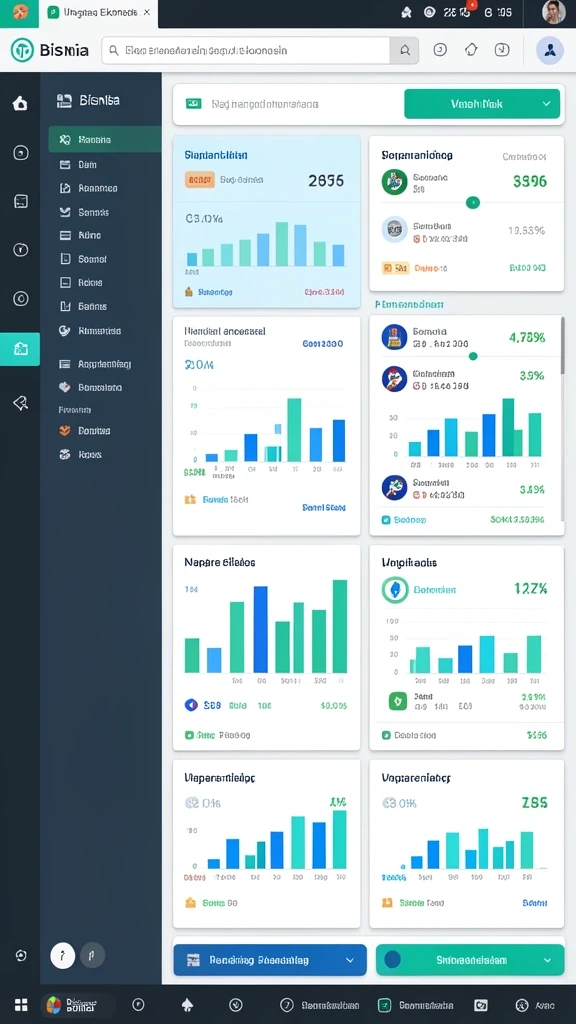Click the green slider handle in the 3396 card
Screen dimensions: 576x1024
coord(473,203)
